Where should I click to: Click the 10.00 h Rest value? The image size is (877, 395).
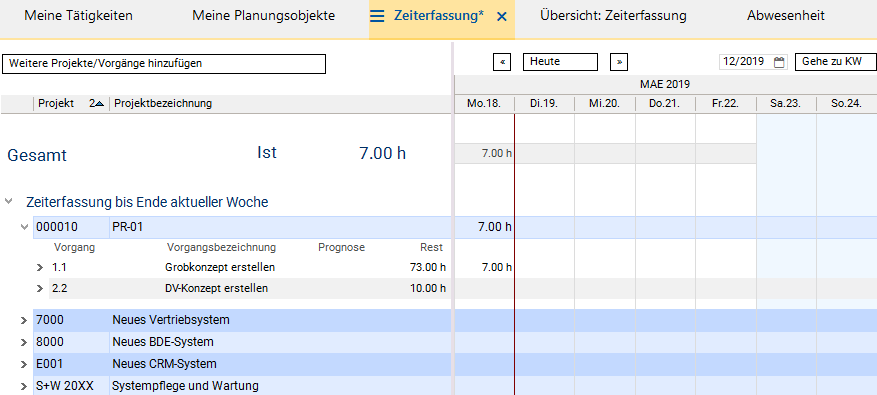[x=428, y=289]
